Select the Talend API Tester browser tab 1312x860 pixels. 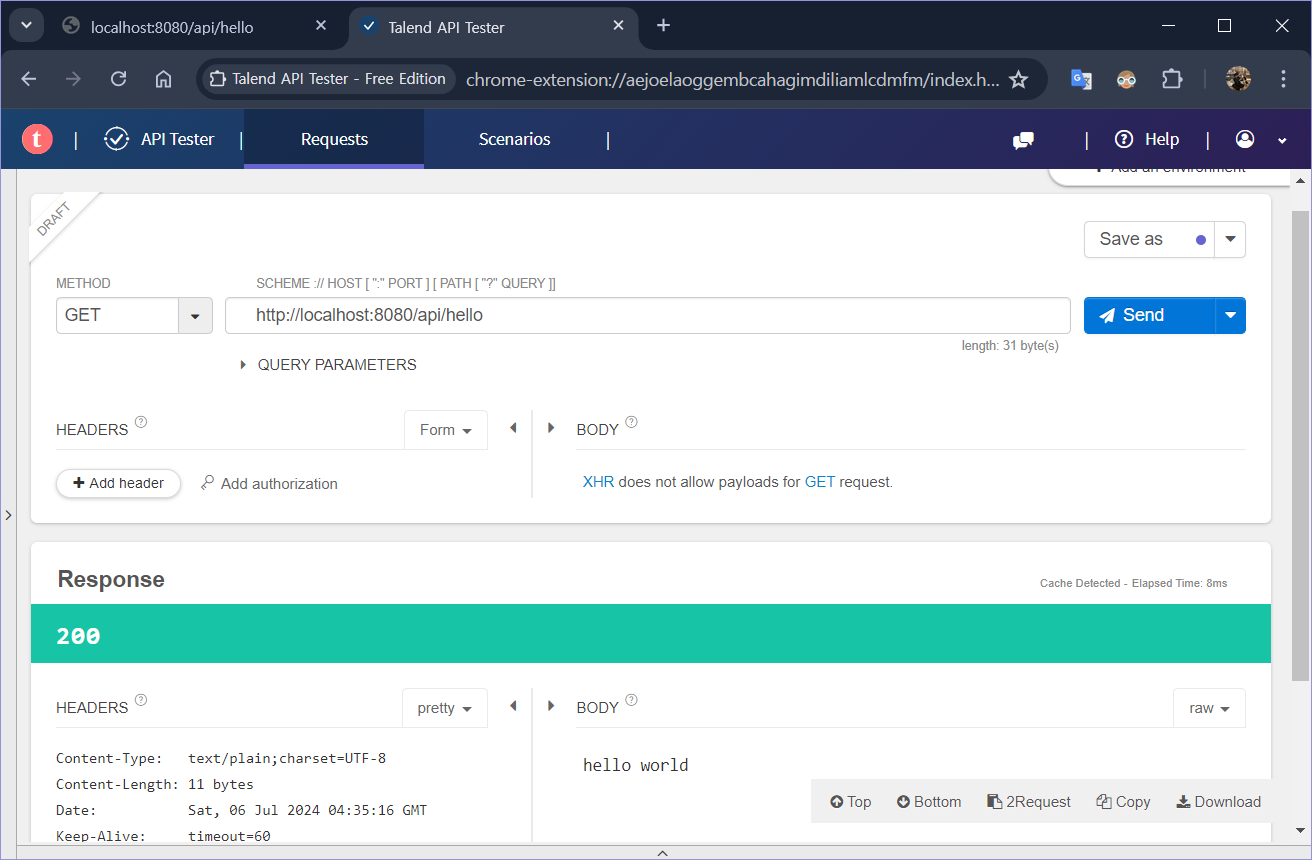coord(493,27)
